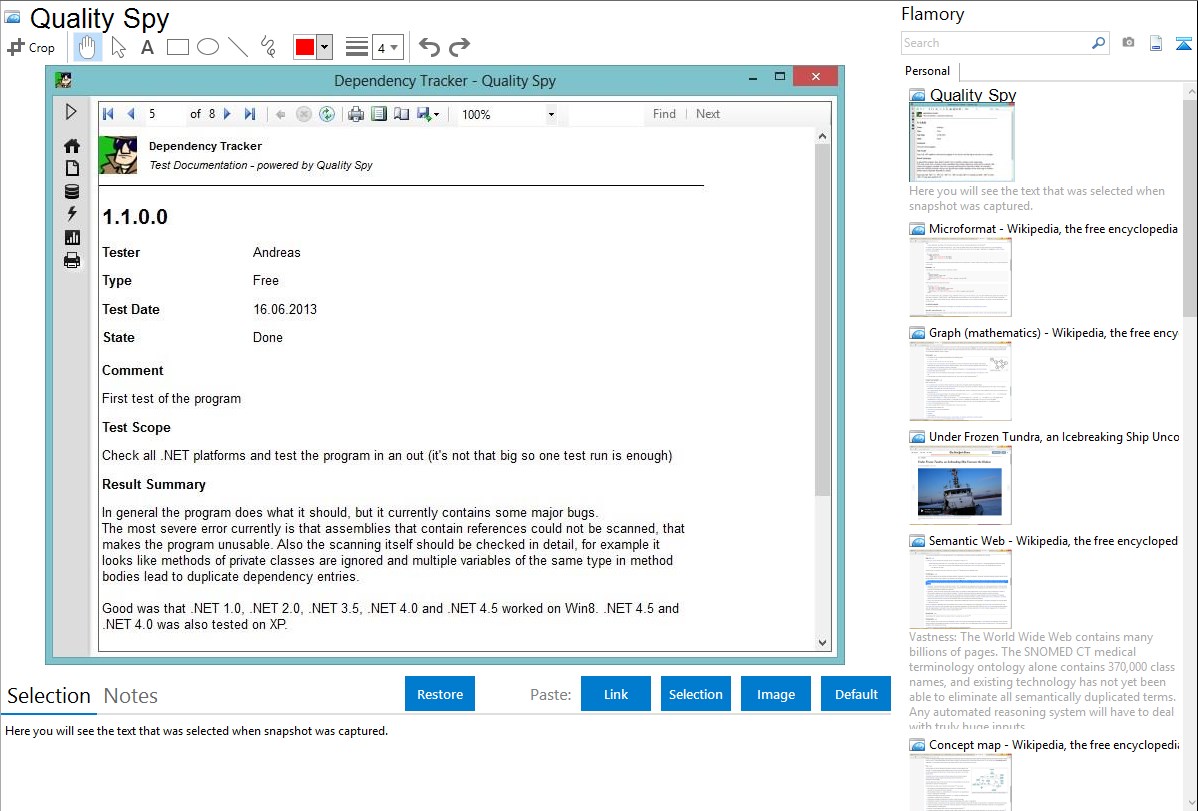Click the Paste Image button
The width and height of the screenshot is (1198, 811).
point(776,694)
